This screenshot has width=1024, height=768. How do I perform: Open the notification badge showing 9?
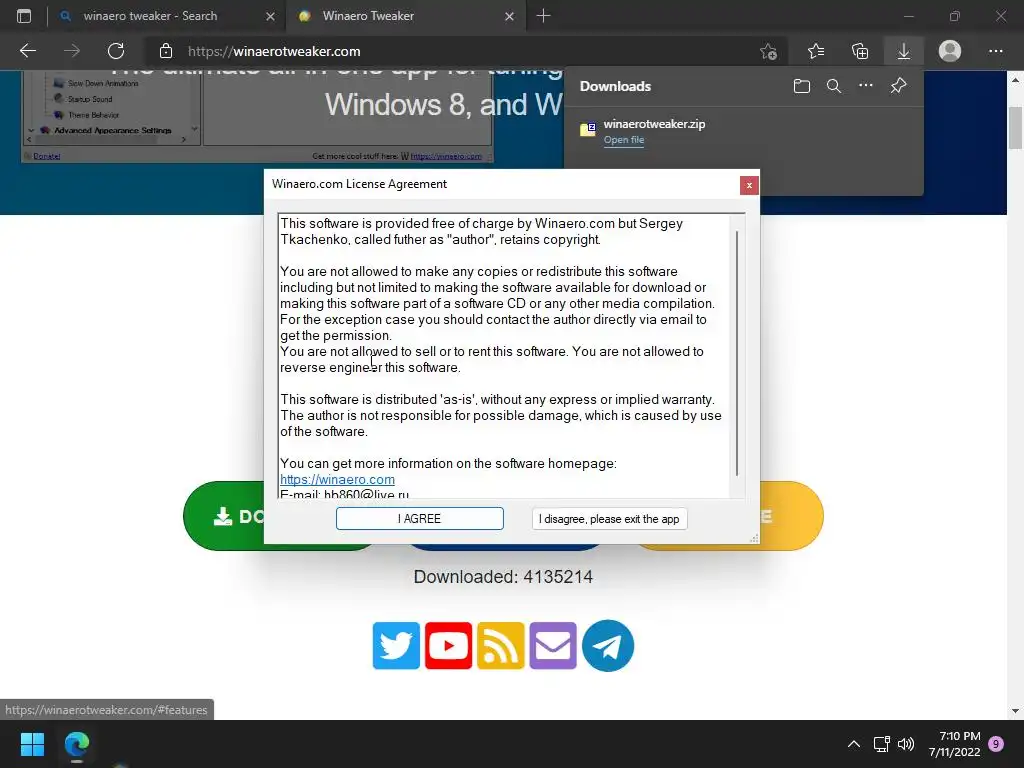(x=996, y=744)
